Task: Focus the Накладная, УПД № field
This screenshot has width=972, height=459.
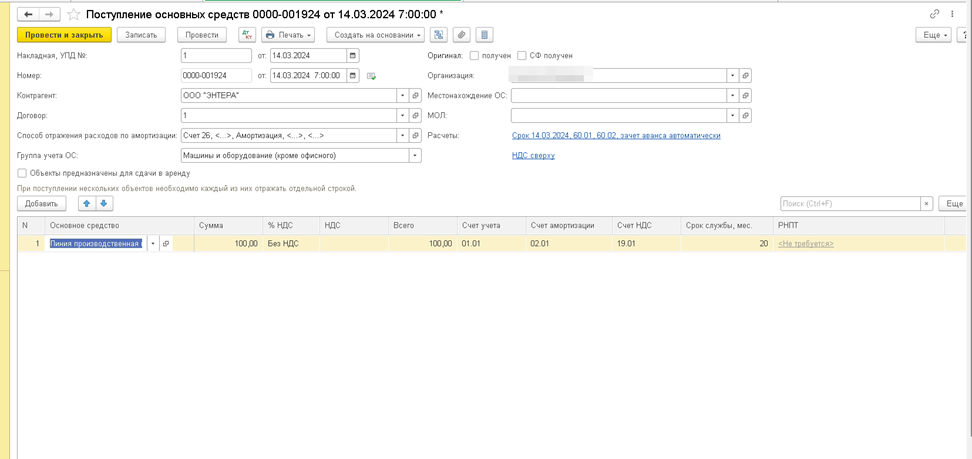Action: tap(216, 55)
